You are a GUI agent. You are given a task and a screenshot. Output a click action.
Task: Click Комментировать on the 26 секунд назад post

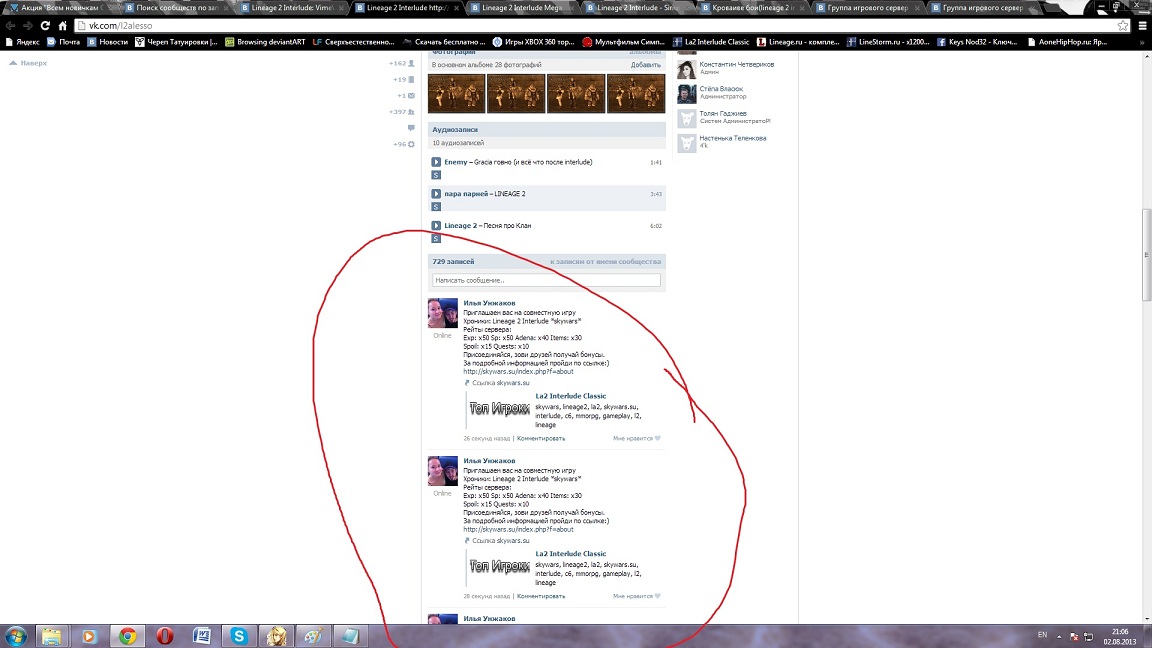pyautogui.click(x=541, y=439)
